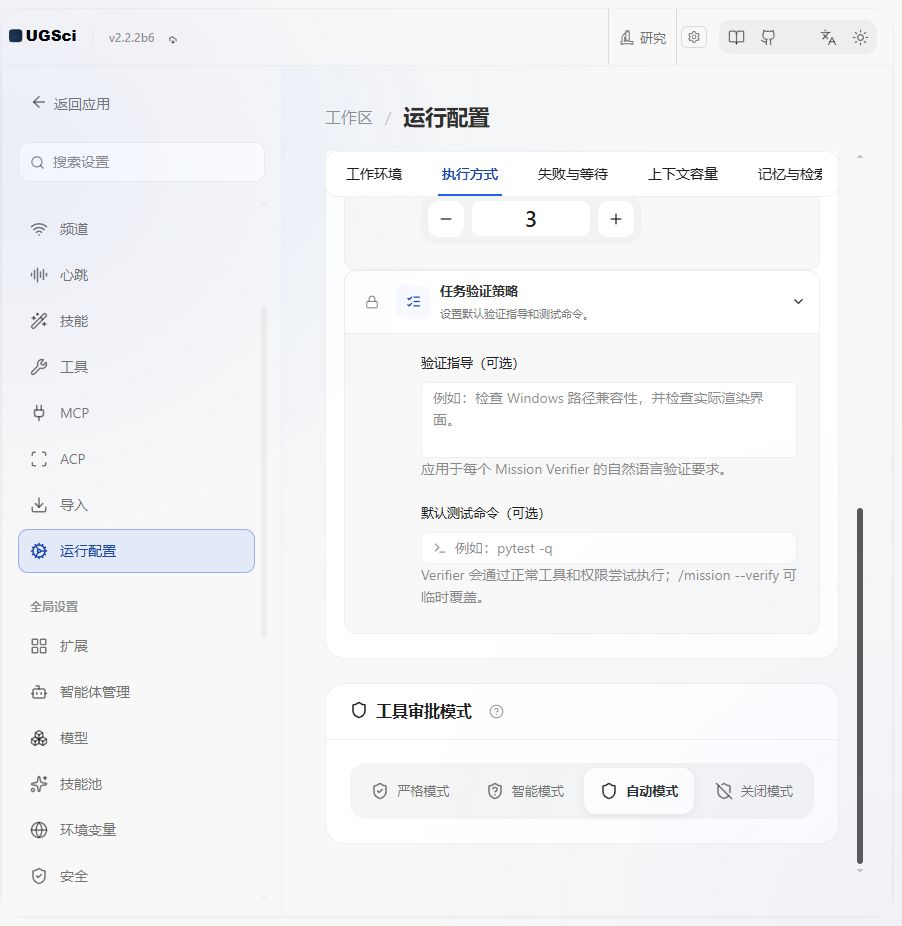Click the 验证指导 text area
The width and height of the screenshot is (902, 926).
[x=608, y=420]
